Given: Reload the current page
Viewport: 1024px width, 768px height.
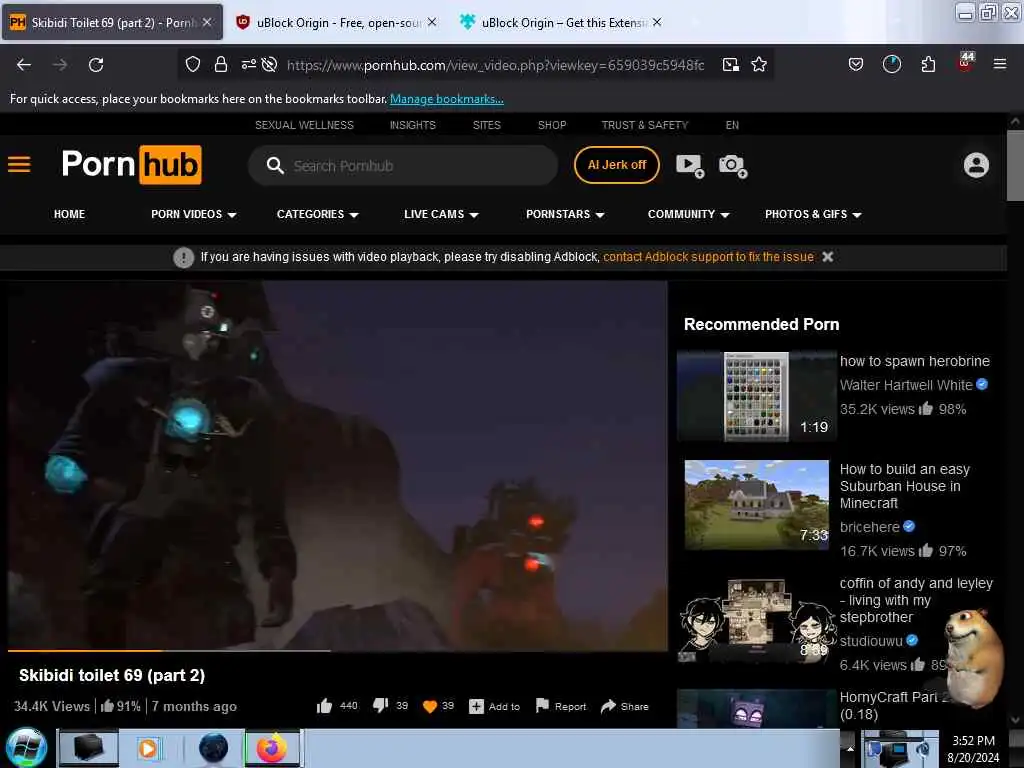Looking at the screenshot, I should pos(96,65).
